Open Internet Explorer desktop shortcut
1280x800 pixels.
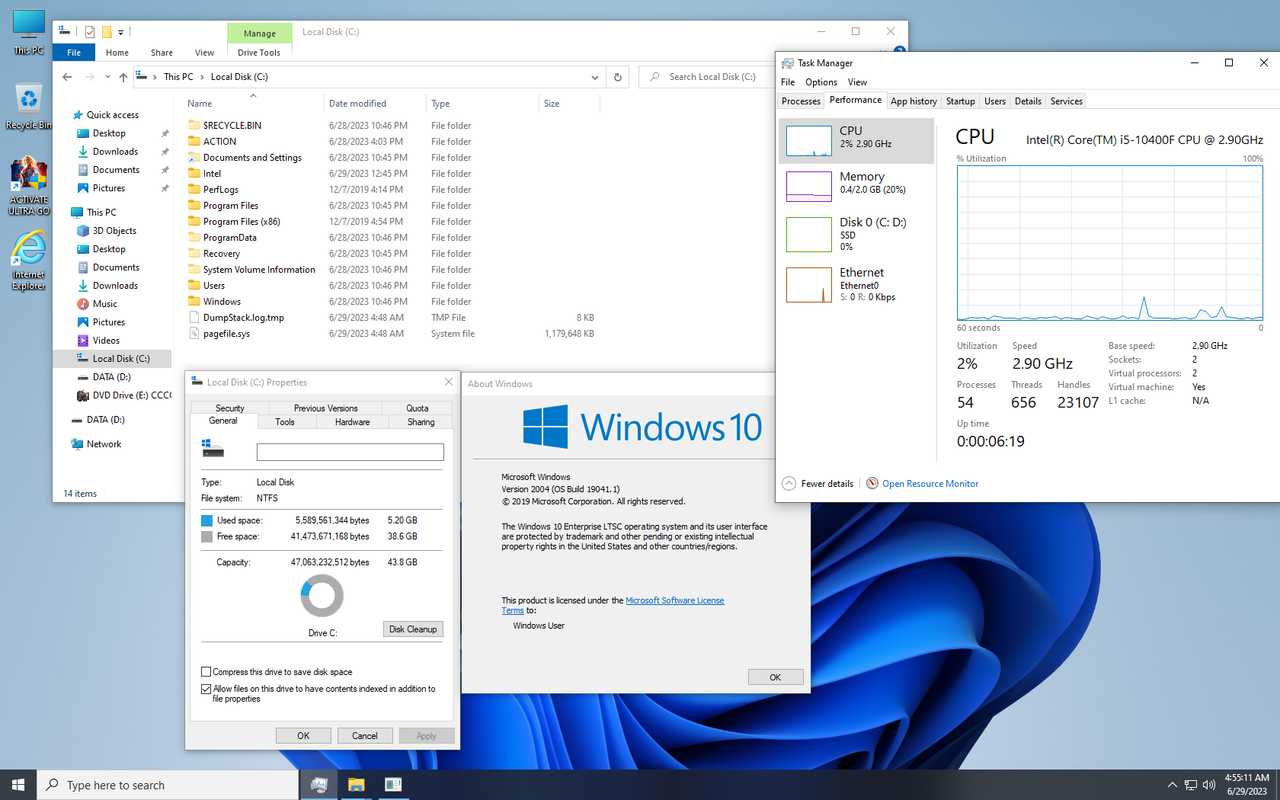click(29, 260)
